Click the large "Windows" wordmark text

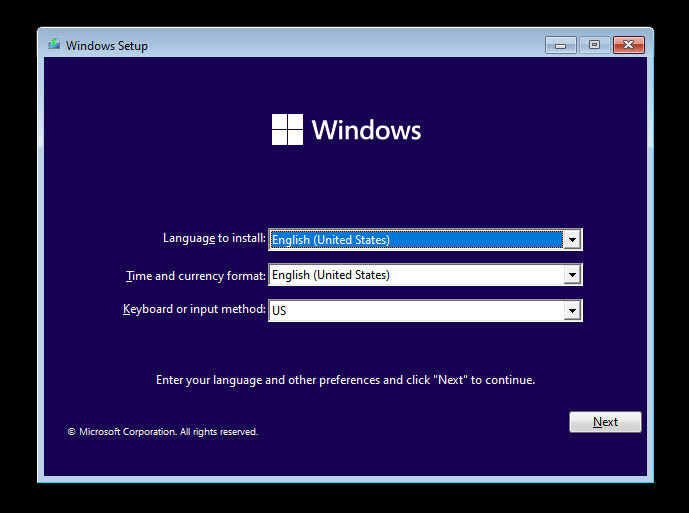coord(366,130)
